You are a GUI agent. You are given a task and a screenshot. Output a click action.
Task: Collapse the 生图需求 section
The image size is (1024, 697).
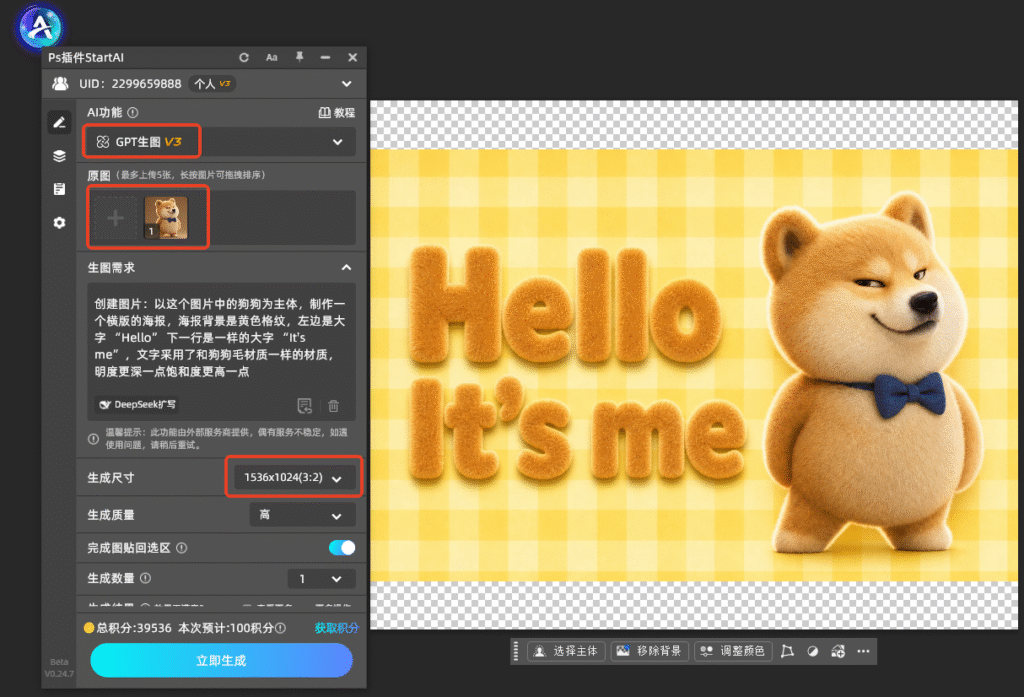(346, 268)
